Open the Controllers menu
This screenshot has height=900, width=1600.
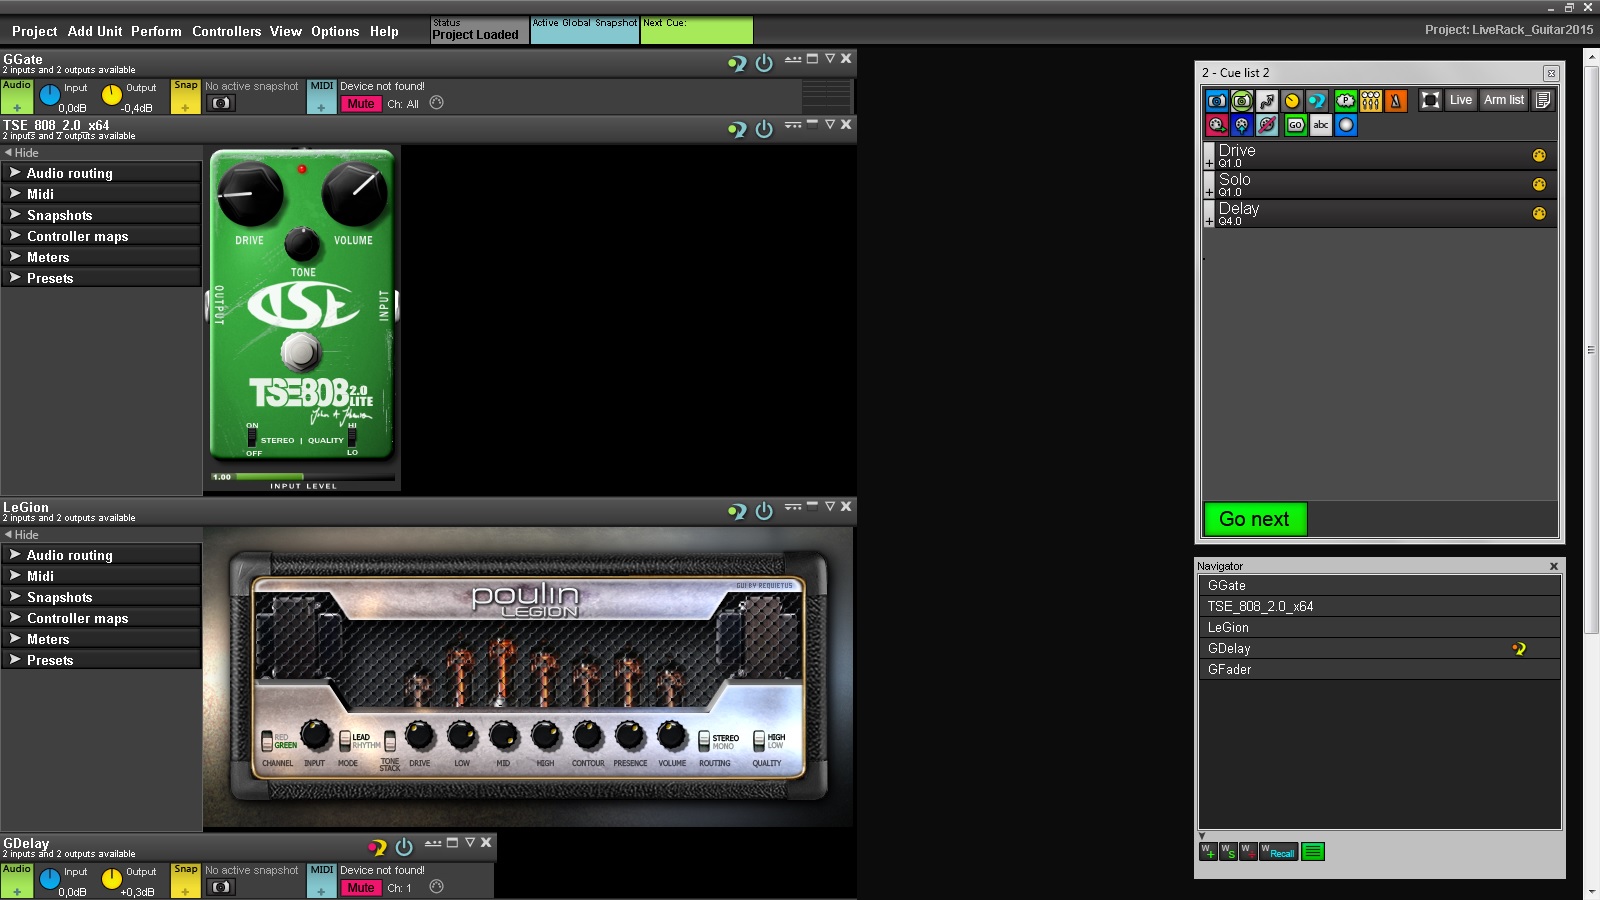click(x=226, y=31)
